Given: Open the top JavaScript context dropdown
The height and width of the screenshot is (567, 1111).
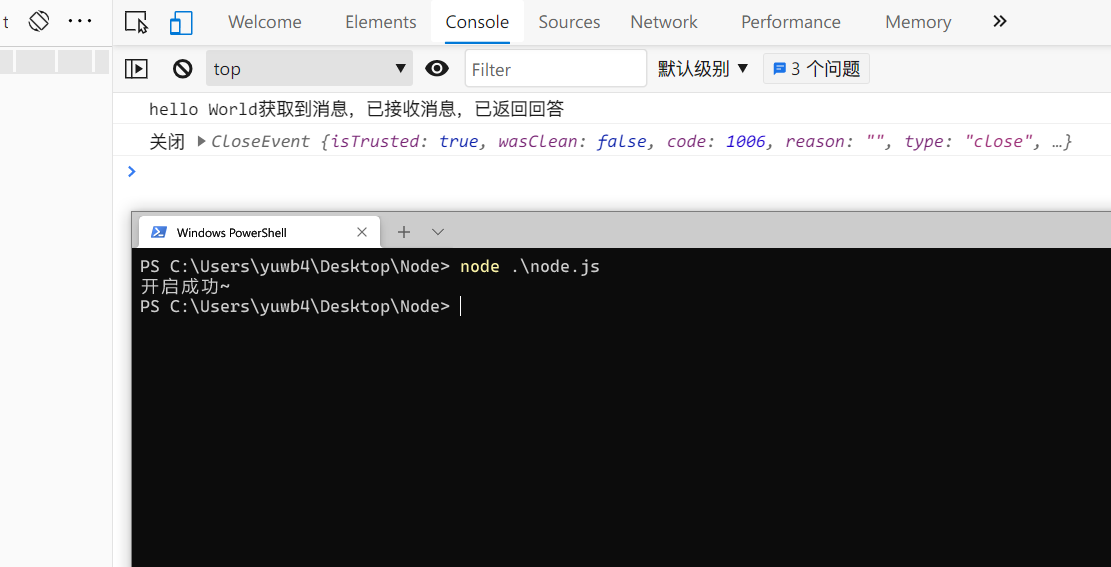Looking at the screenshot, I should (x=310, y=69).
